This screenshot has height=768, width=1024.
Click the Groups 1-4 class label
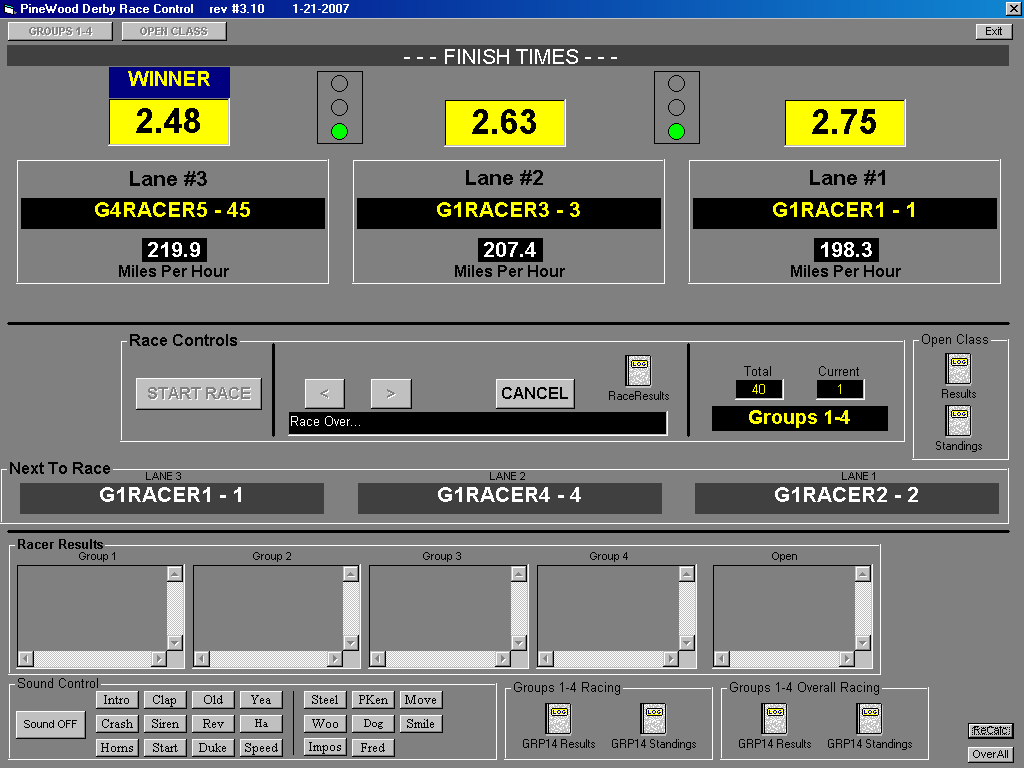799,418
